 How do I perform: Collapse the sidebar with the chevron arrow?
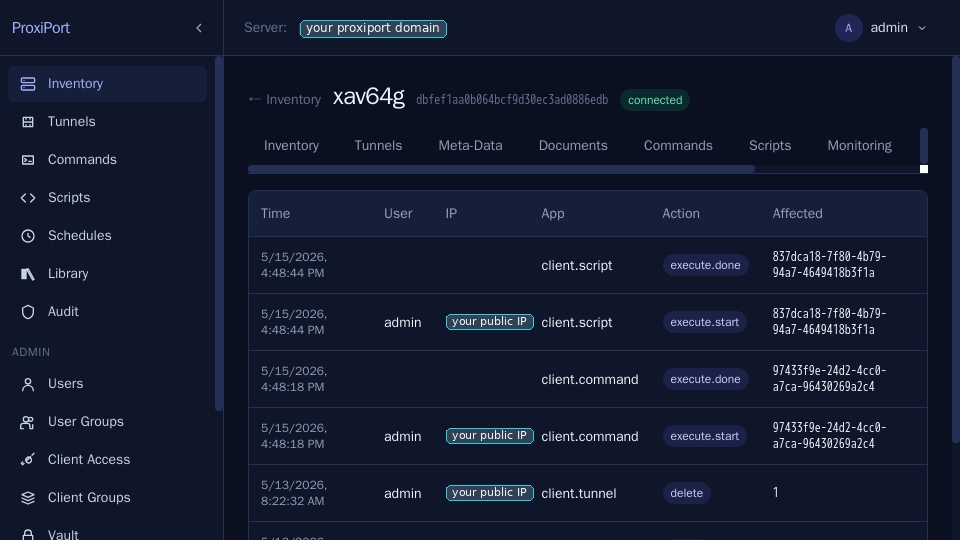(199, 28)
